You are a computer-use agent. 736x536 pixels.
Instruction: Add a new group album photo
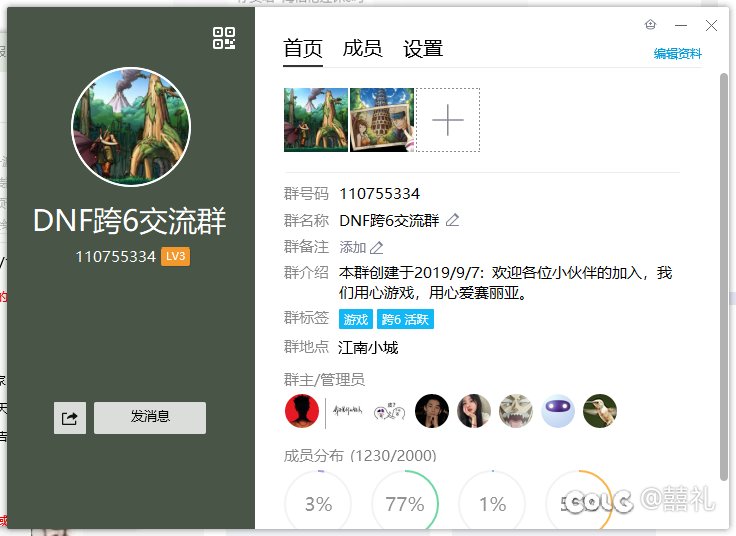tap(448, 120)
